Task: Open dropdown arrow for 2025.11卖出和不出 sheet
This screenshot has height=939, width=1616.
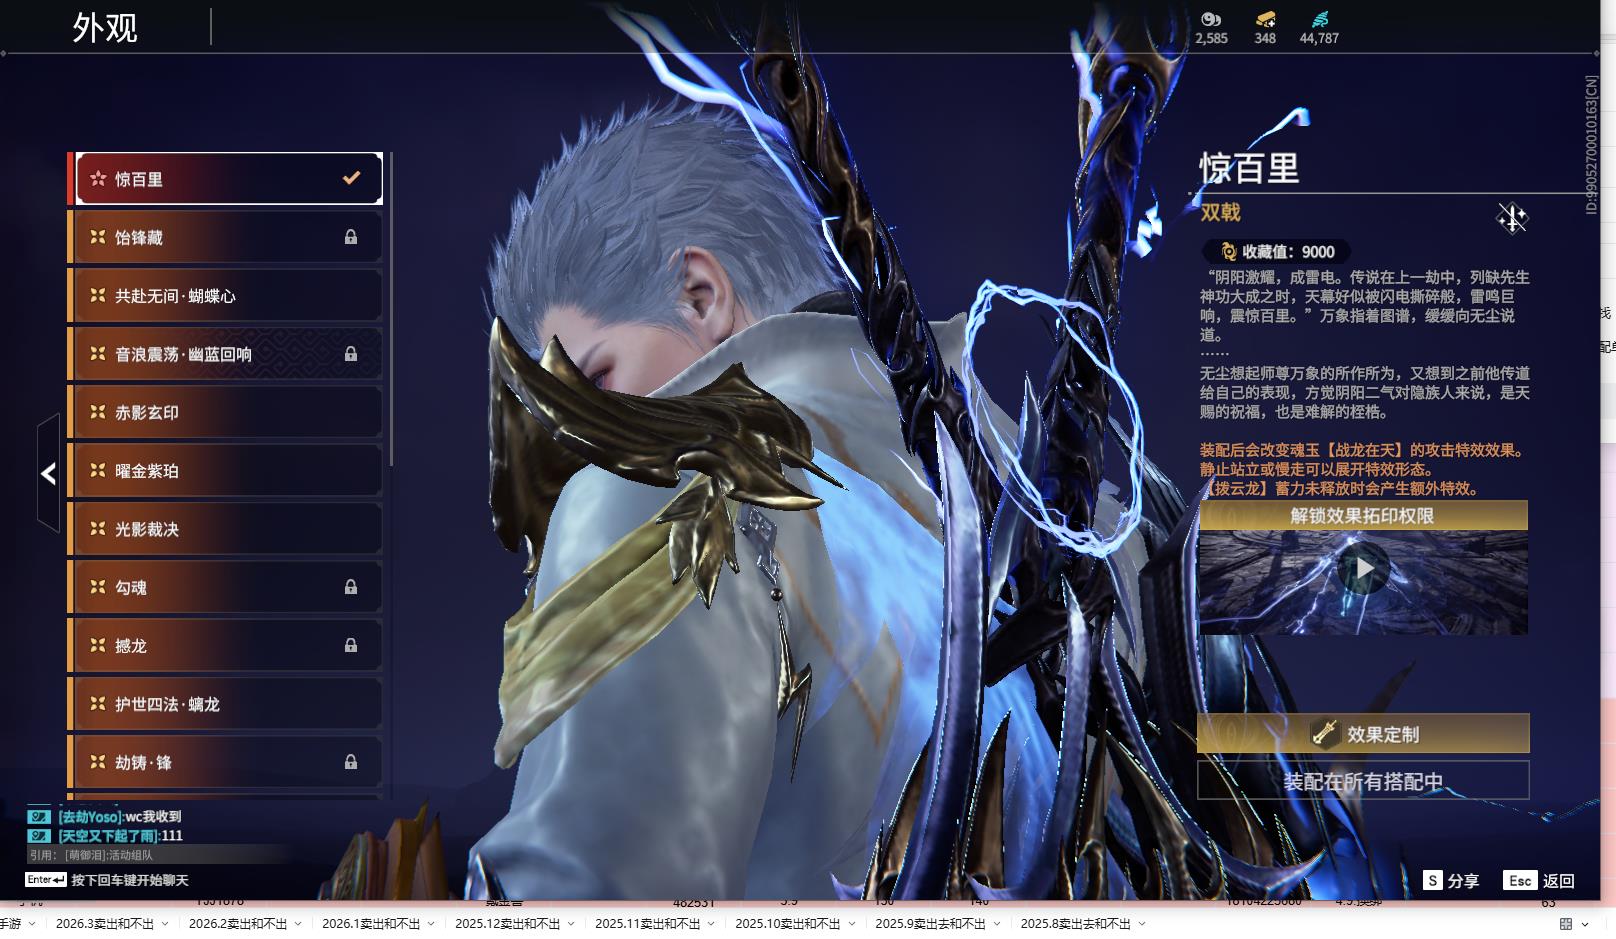Action: (711, 924)
